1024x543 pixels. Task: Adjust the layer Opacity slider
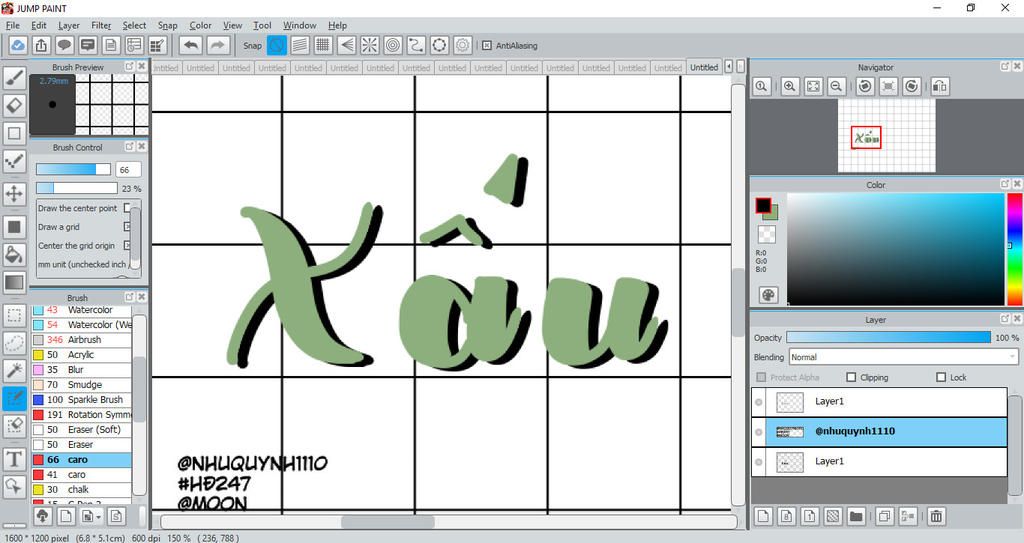pos(888,338)
